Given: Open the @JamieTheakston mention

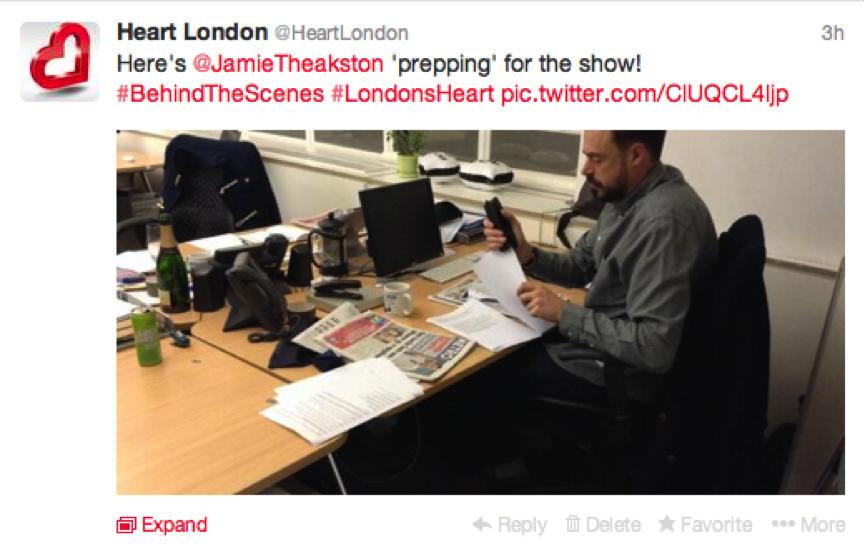Looking at the screenshot, I should (x=288, y=64).
